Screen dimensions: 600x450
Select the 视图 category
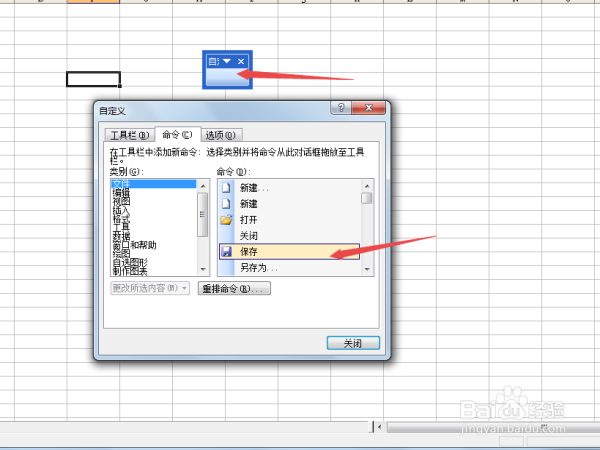click(153, 201)
